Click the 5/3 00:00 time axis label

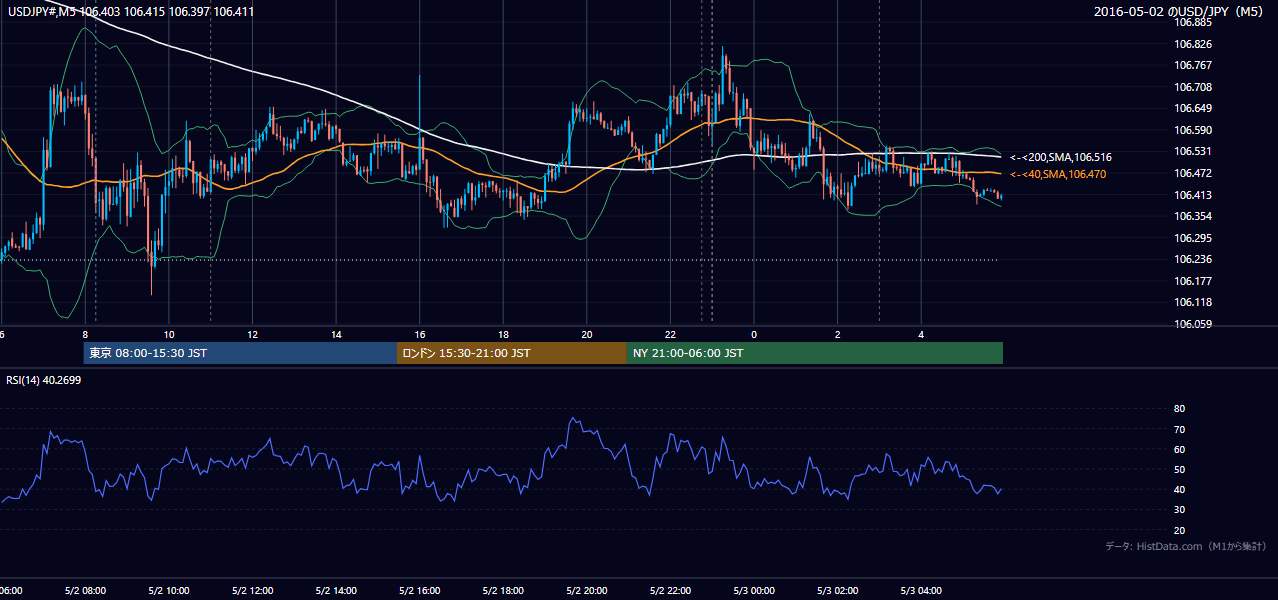[x=754, y=591]
